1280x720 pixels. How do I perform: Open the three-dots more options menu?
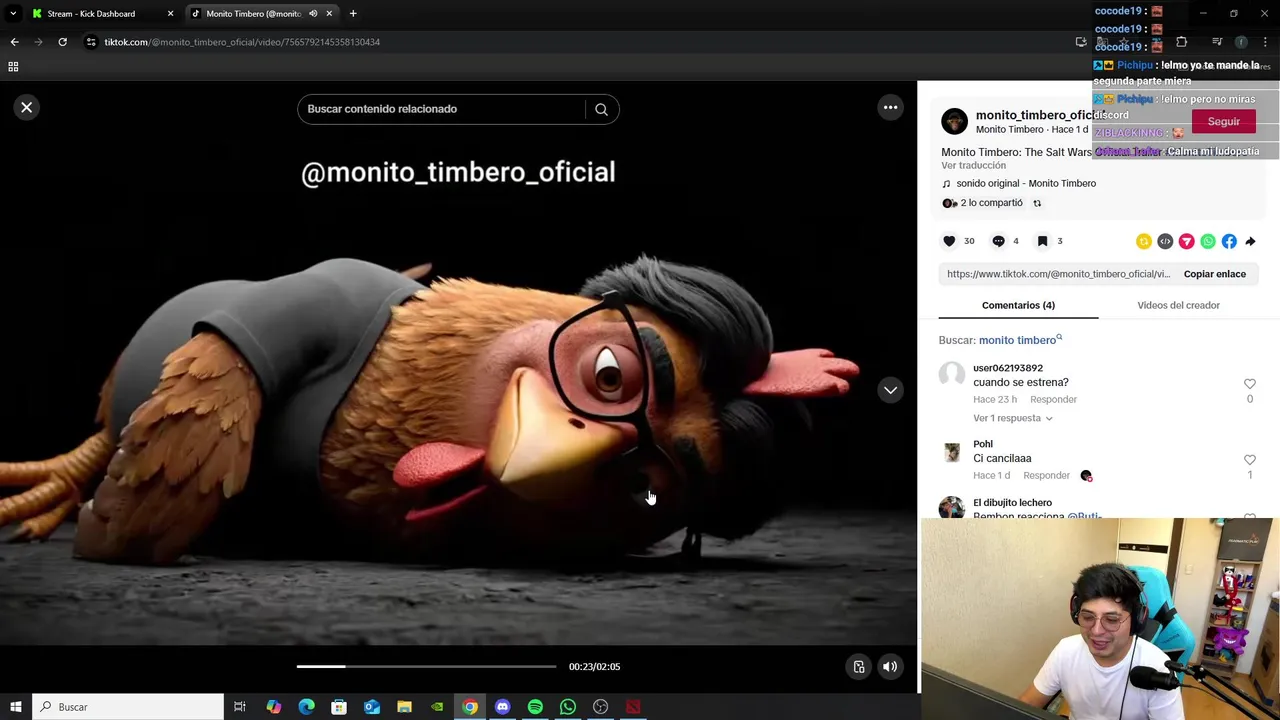coord(890,107)
